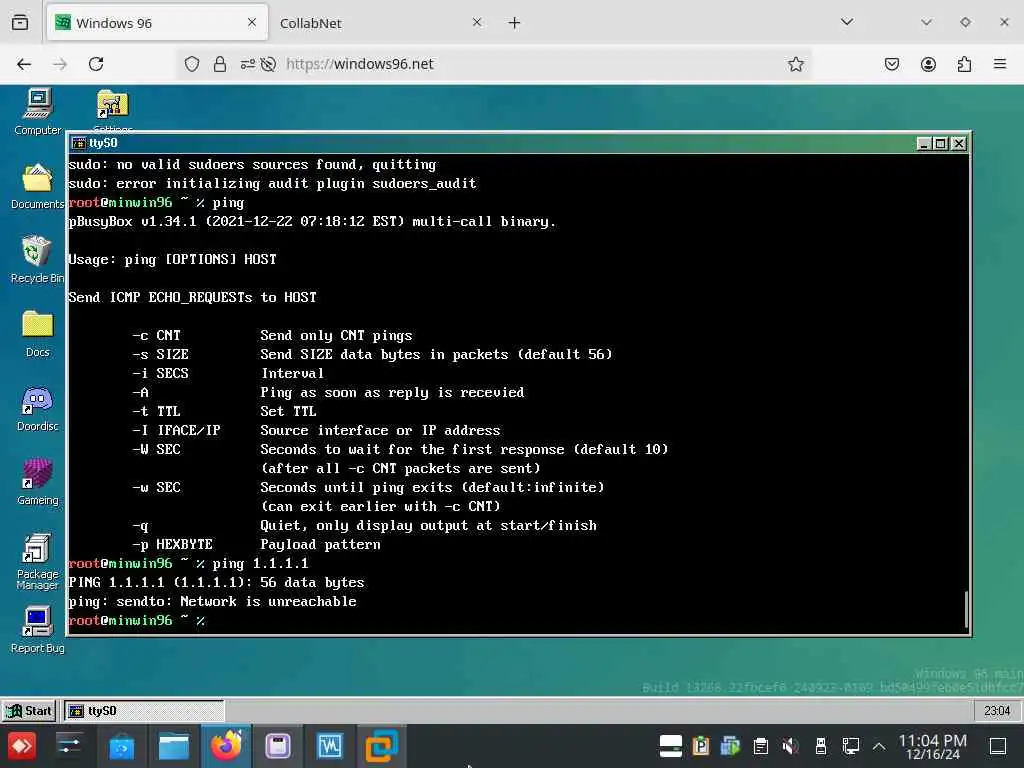Screen dimensions: 1024x768
Task: Click the show desktop button
Action: coord(998,745)
